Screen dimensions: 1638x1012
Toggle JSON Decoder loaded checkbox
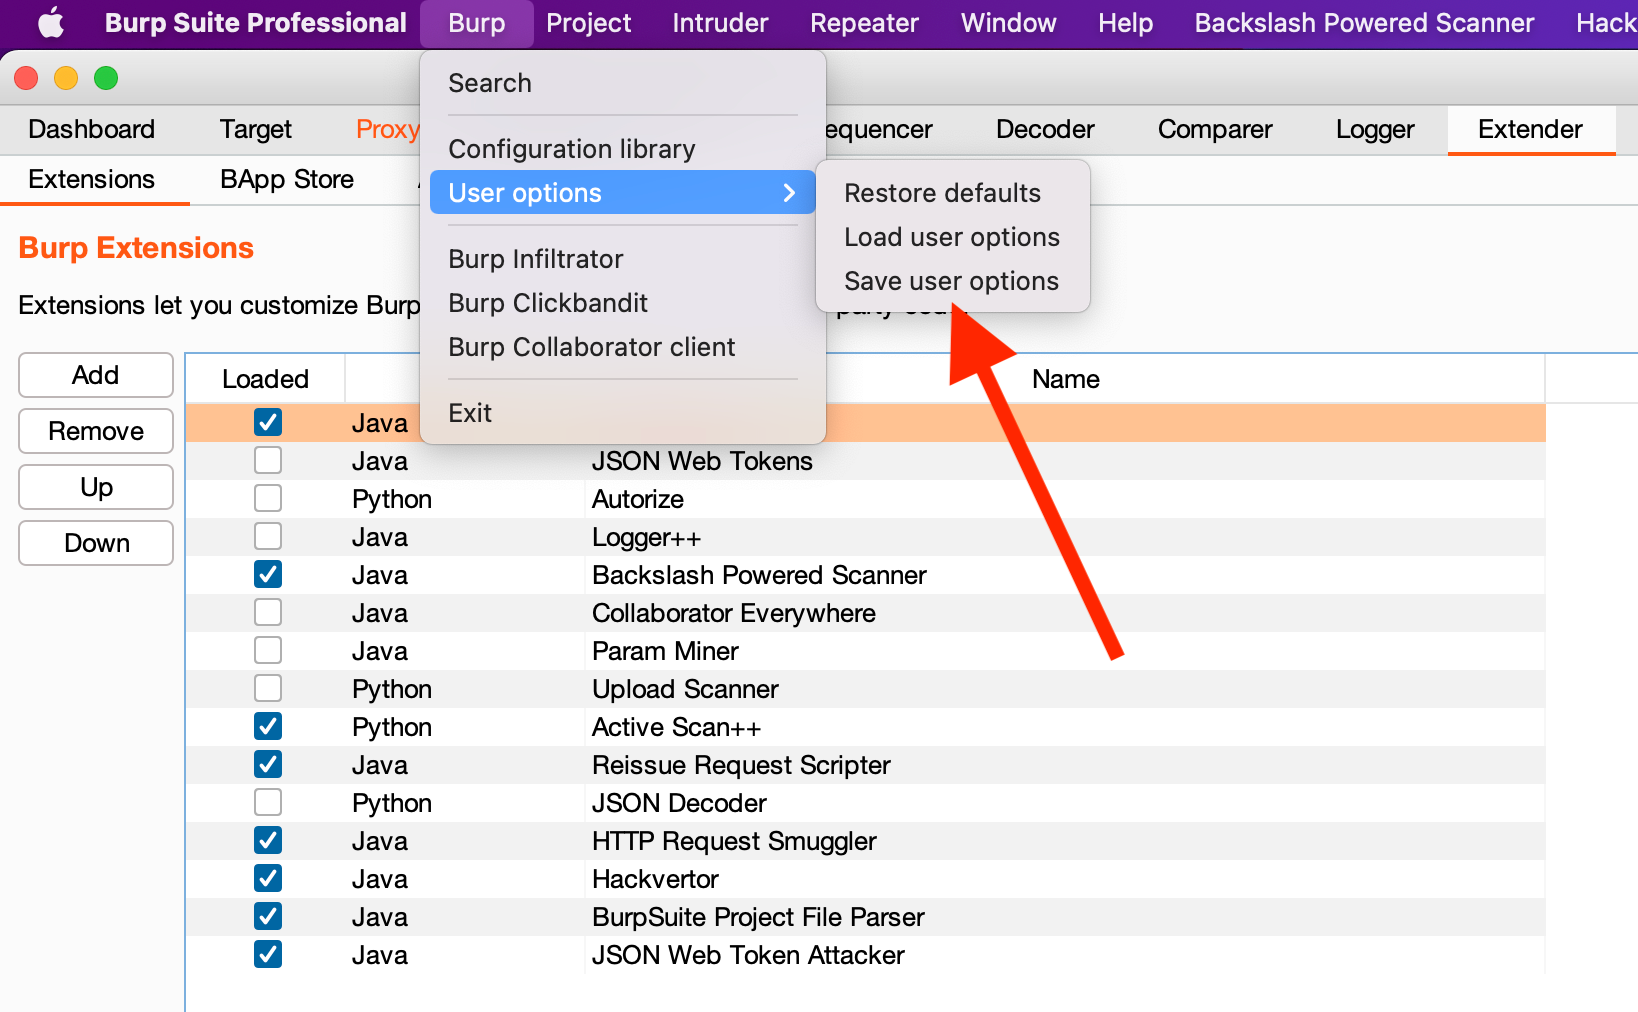tap(268, 802)
